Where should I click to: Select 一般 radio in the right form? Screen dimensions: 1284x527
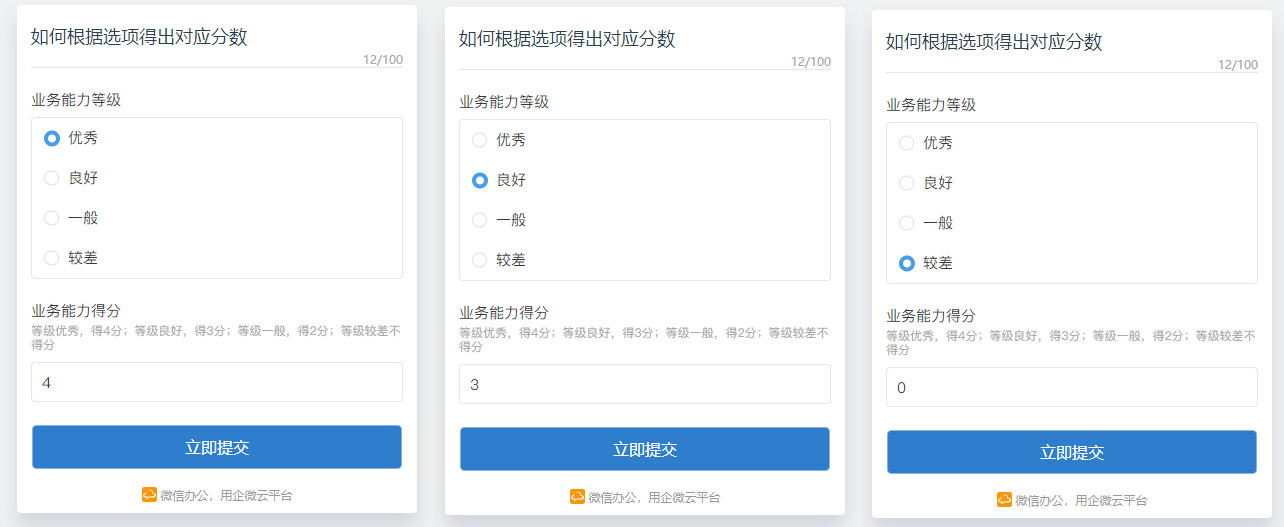click(x=907, y=223)
